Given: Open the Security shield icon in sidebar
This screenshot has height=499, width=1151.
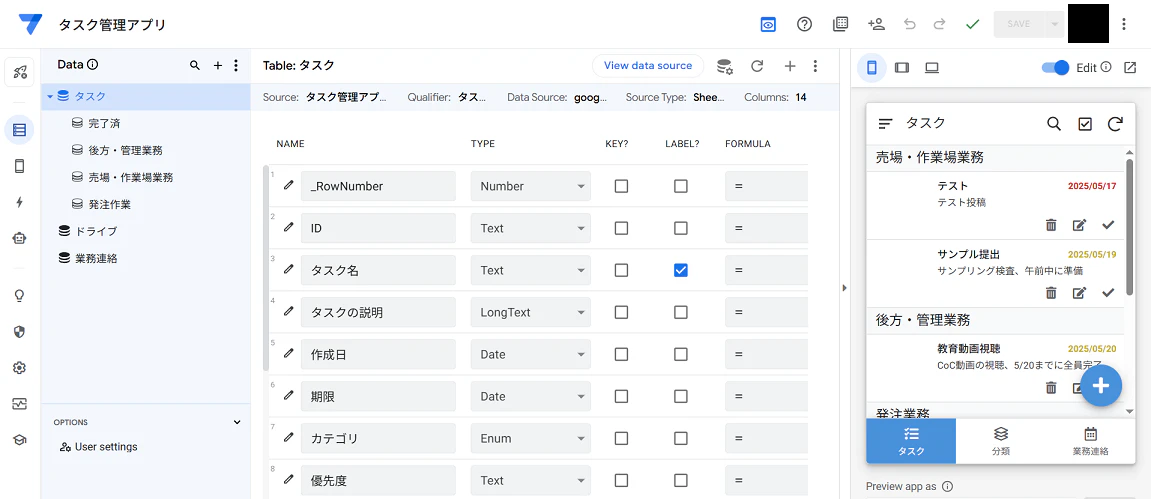Looking at the screenshot, I should (x=20, y=332).
